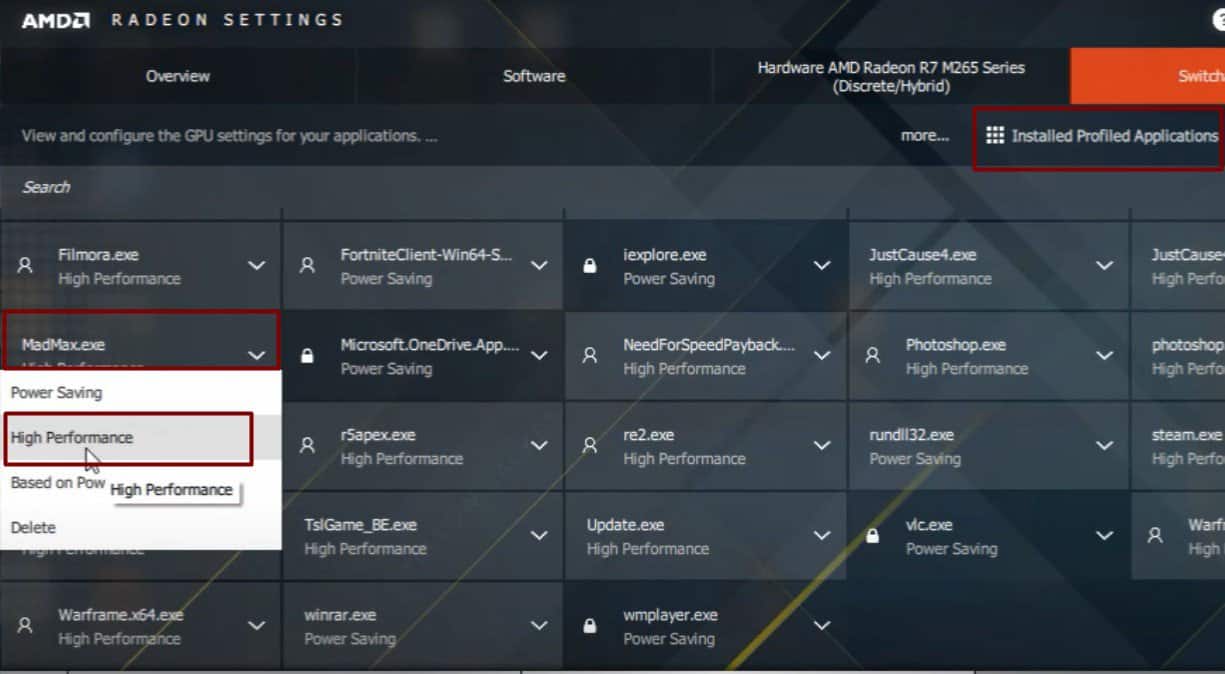Click the user icon beside Photoshop.exe

[873, 356]
